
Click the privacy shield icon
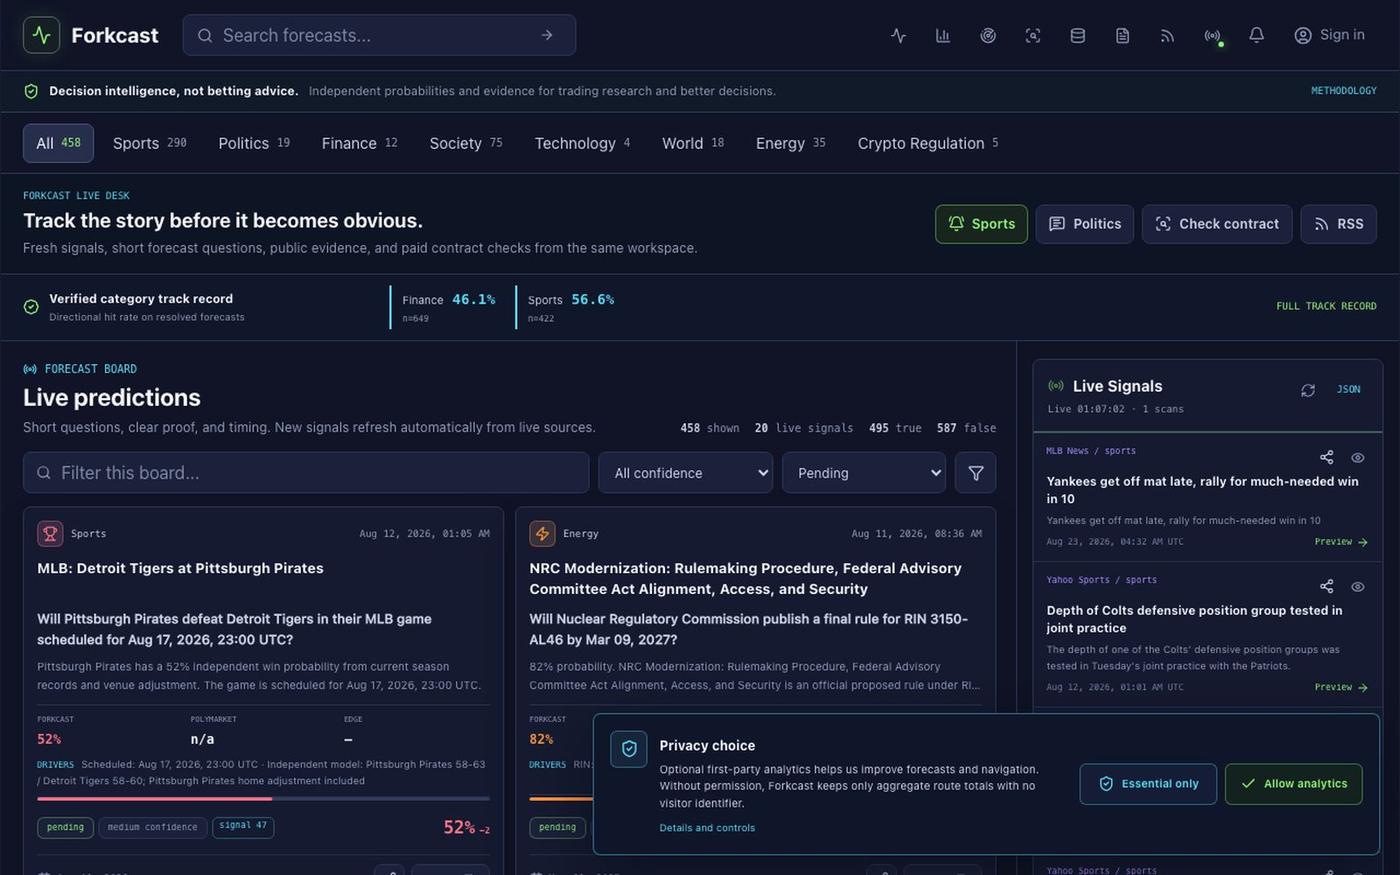coord(629,748)
